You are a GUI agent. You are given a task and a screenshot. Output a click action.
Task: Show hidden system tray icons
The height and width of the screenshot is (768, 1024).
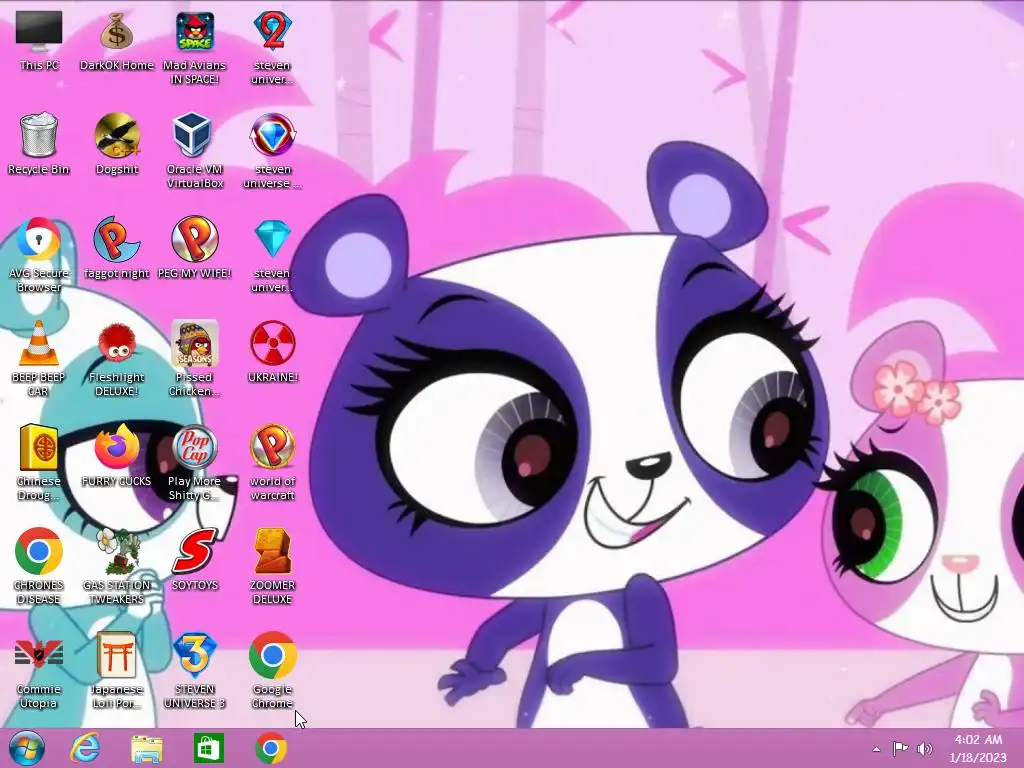876,749
